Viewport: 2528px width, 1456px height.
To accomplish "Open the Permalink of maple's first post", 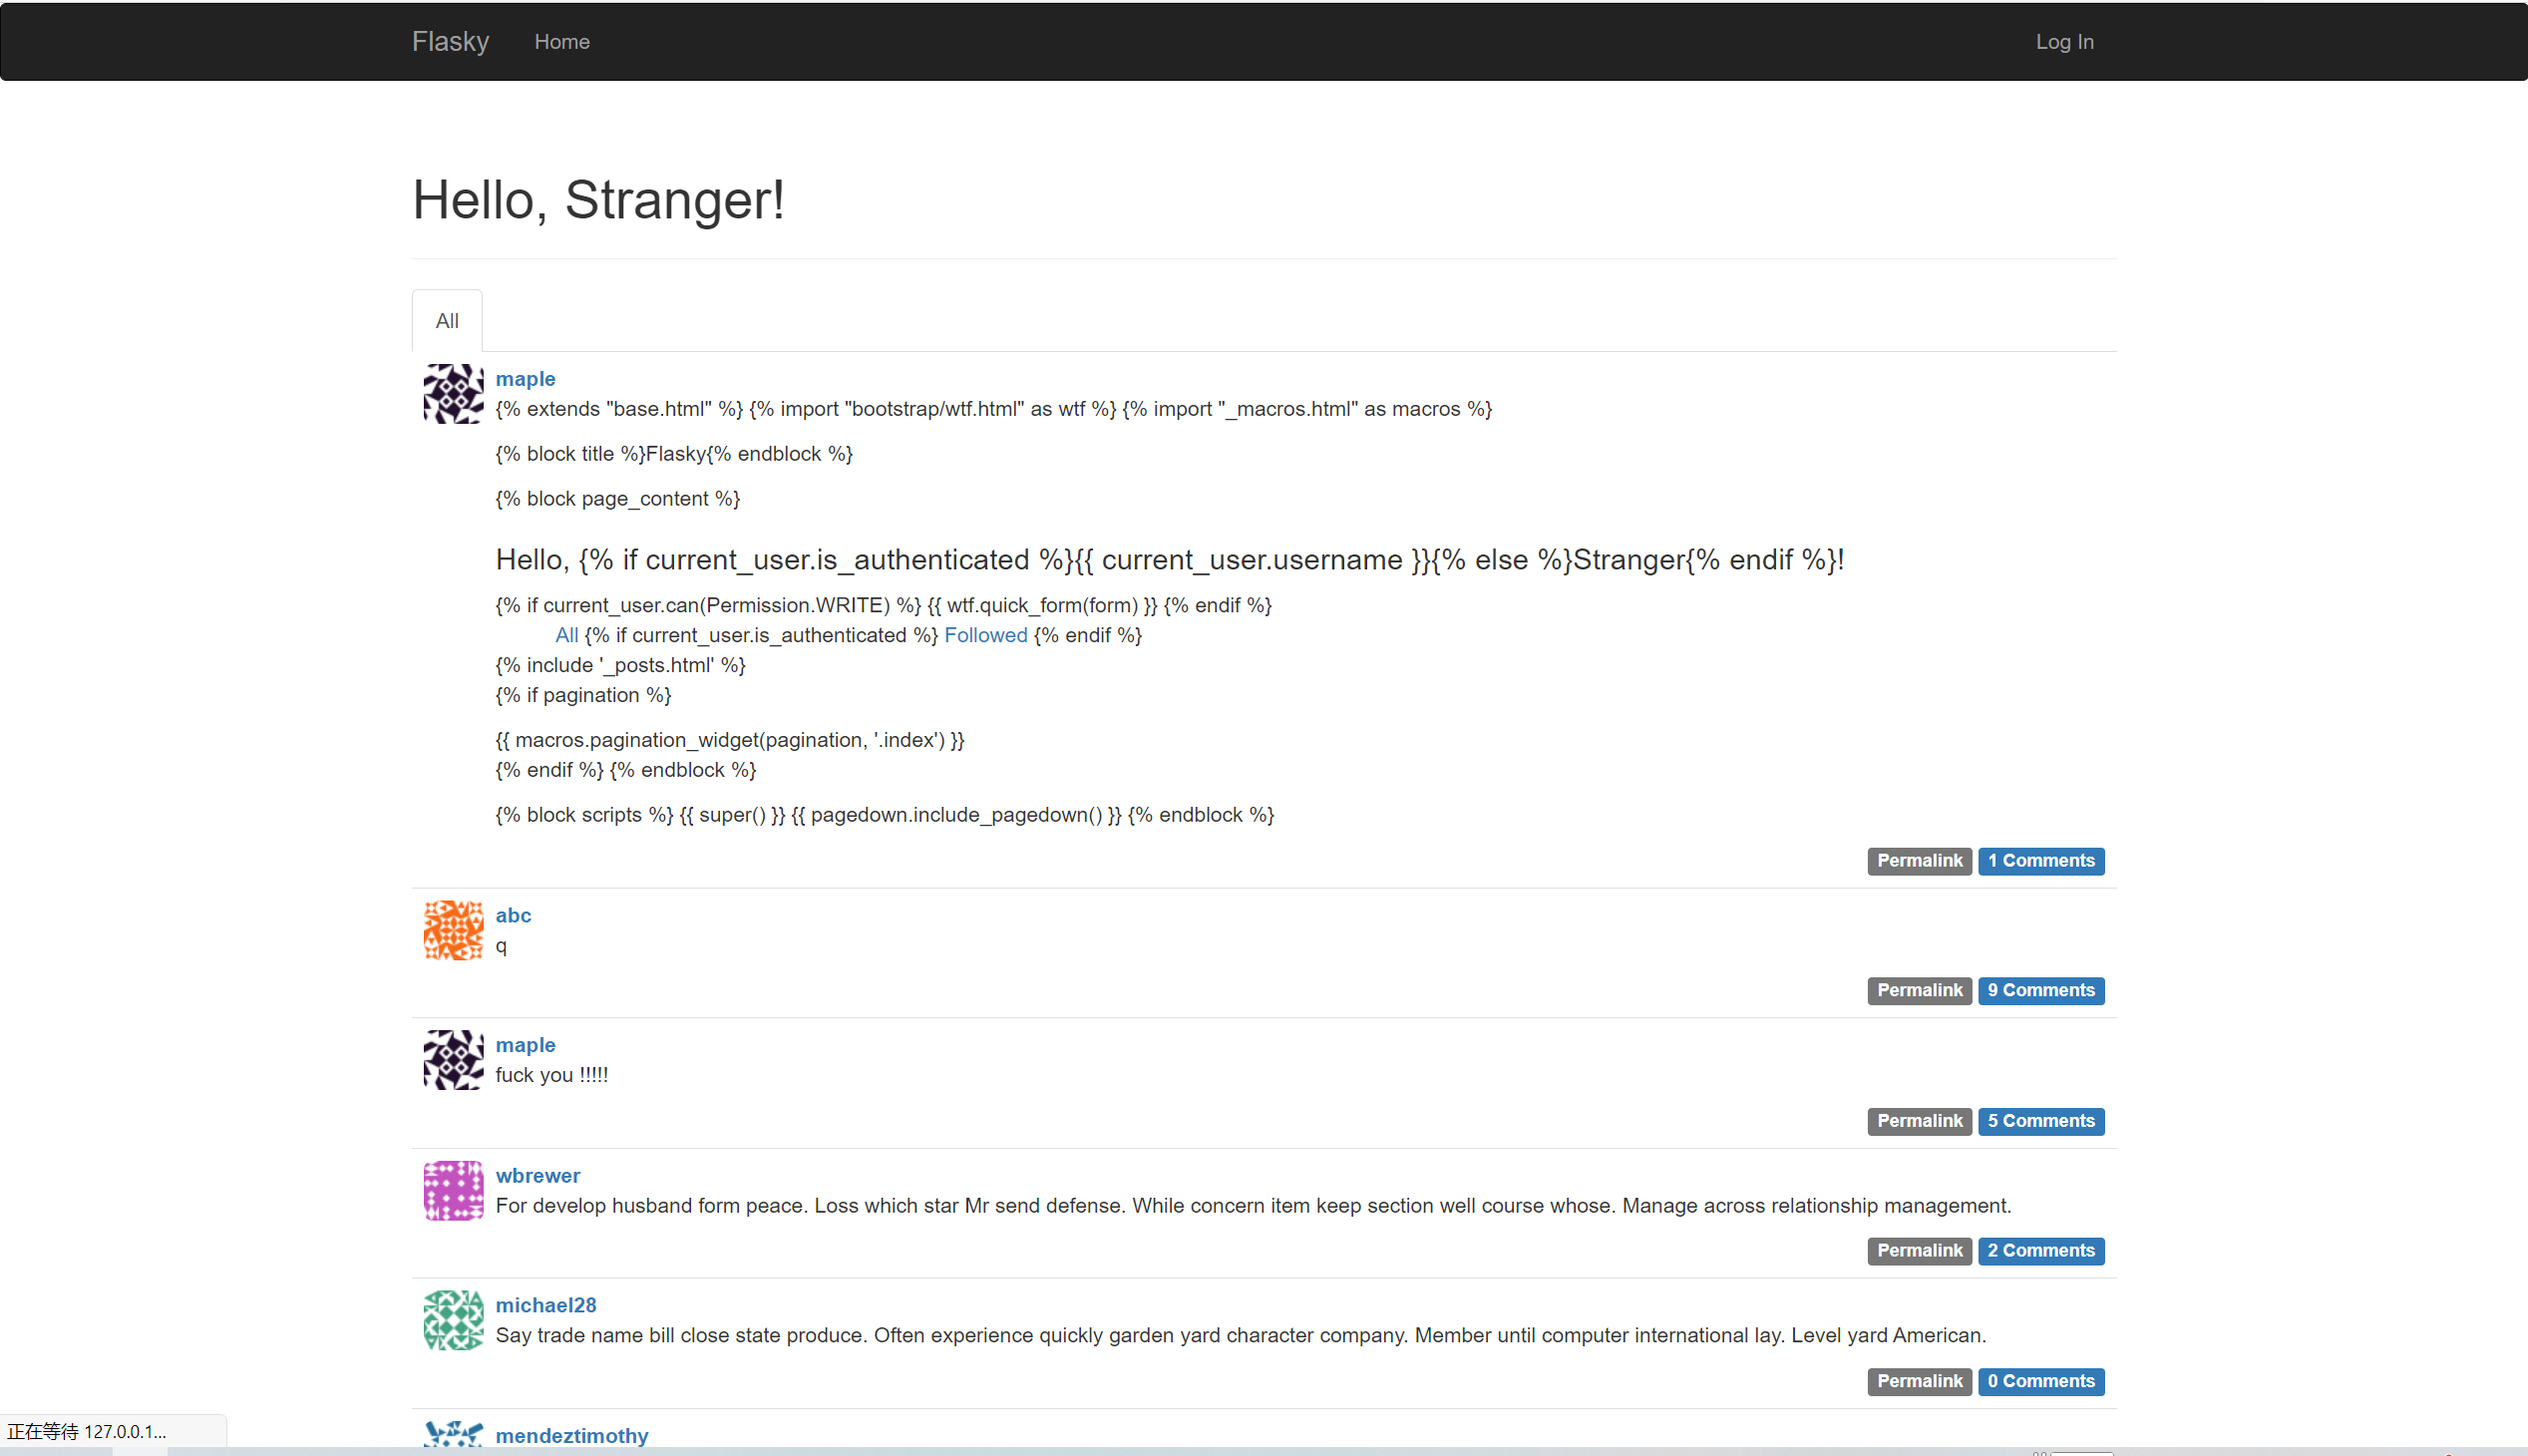I will click(1918, 860).
